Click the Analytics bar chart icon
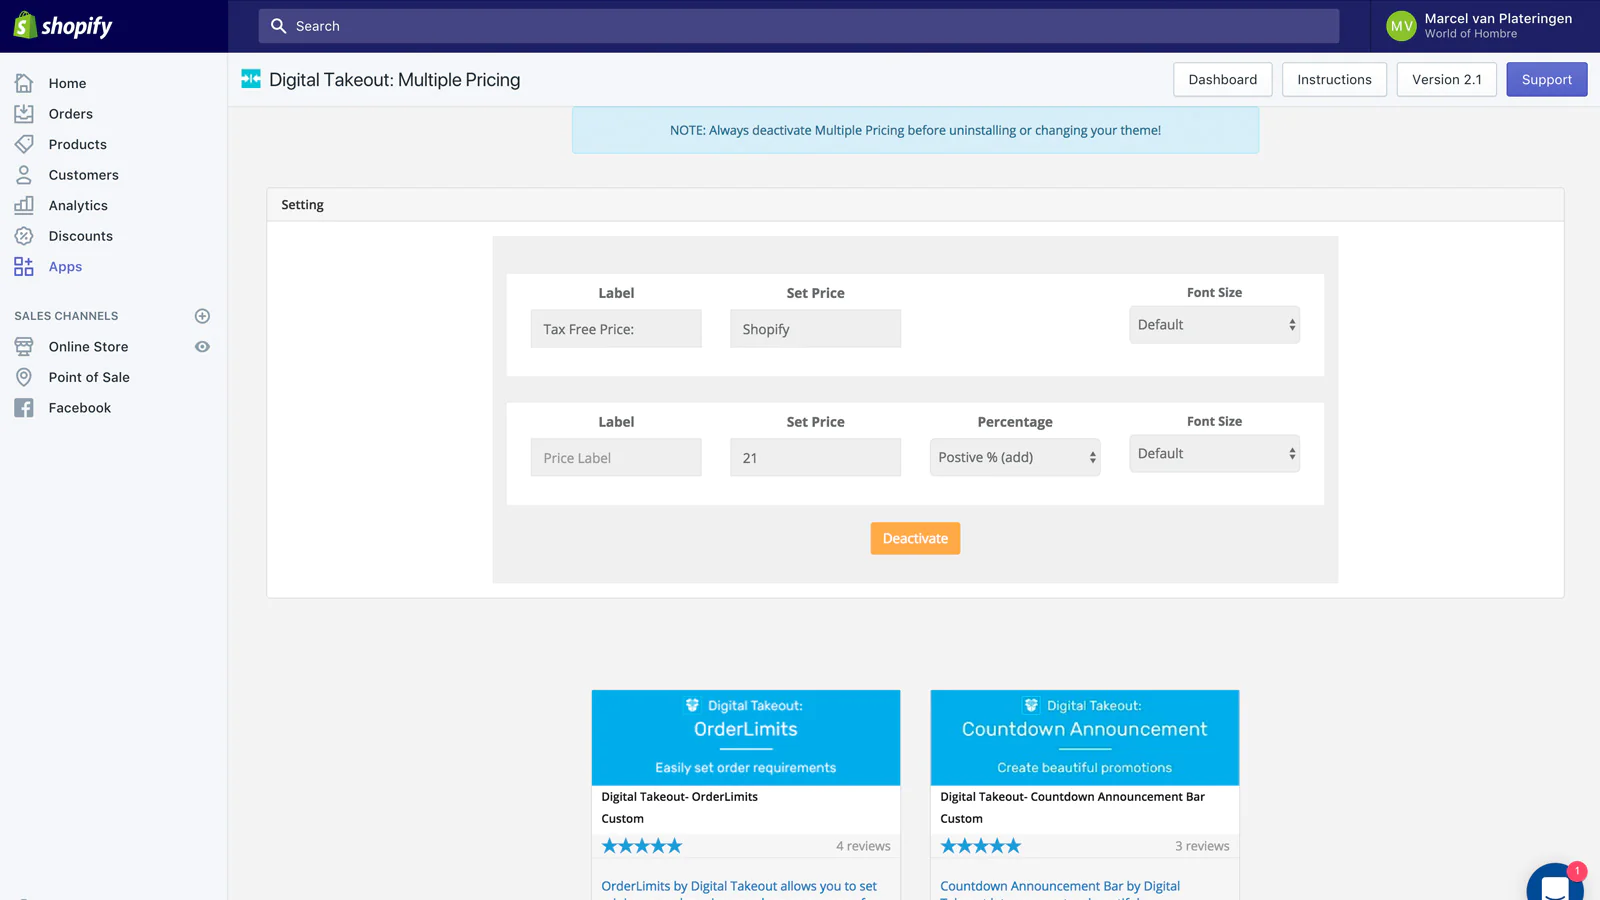Image resolution: width=1600 pixels, height=900 pixels. click(24, 205)
